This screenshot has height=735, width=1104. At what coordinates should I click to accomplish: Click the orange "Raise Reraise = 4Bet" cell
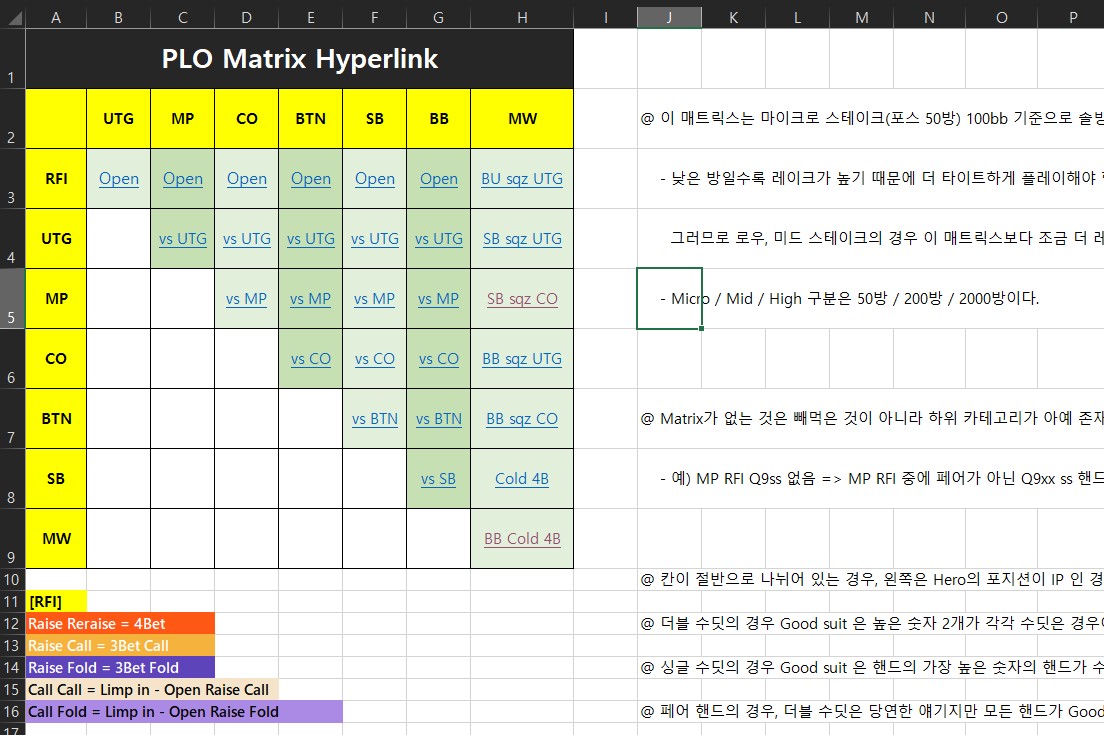coord(120,623)
